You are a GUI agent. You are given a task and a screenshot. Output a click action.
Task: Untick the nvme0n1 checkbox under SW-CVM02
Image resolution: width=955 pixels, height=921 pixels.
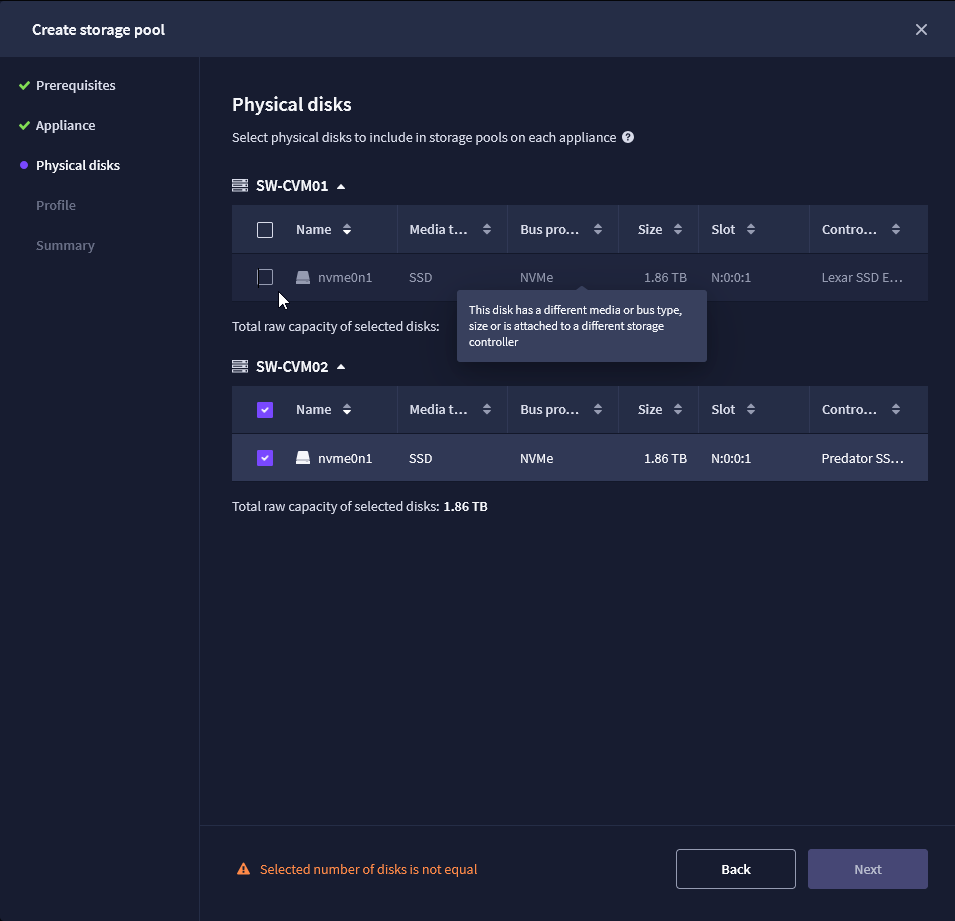(265, 457)
